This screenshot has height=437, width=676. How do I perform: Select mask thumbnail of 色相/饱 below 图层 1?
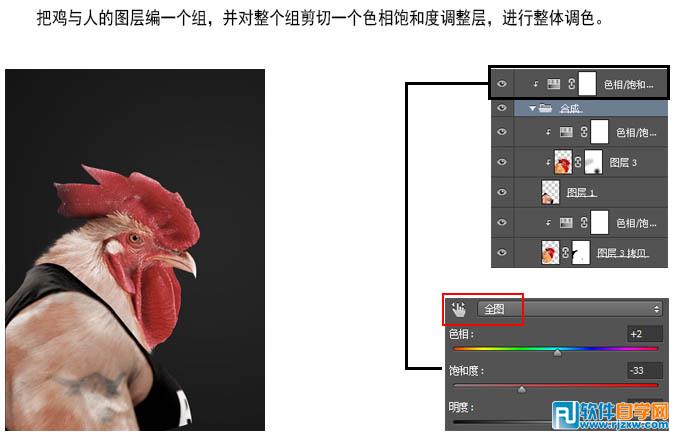click(x=599, y=222)
